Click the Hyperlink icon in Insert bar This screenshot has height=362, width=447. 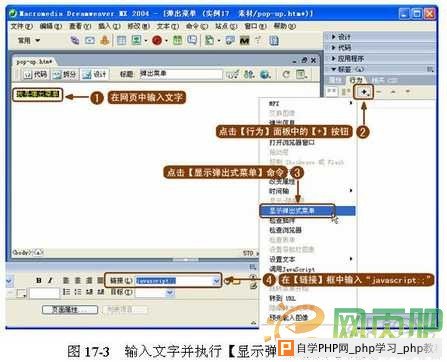[74, 41]
